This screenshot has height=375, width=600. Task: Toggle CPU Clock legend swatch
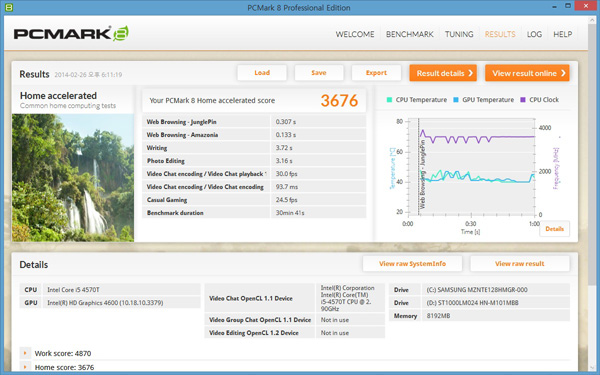point(523,100)
